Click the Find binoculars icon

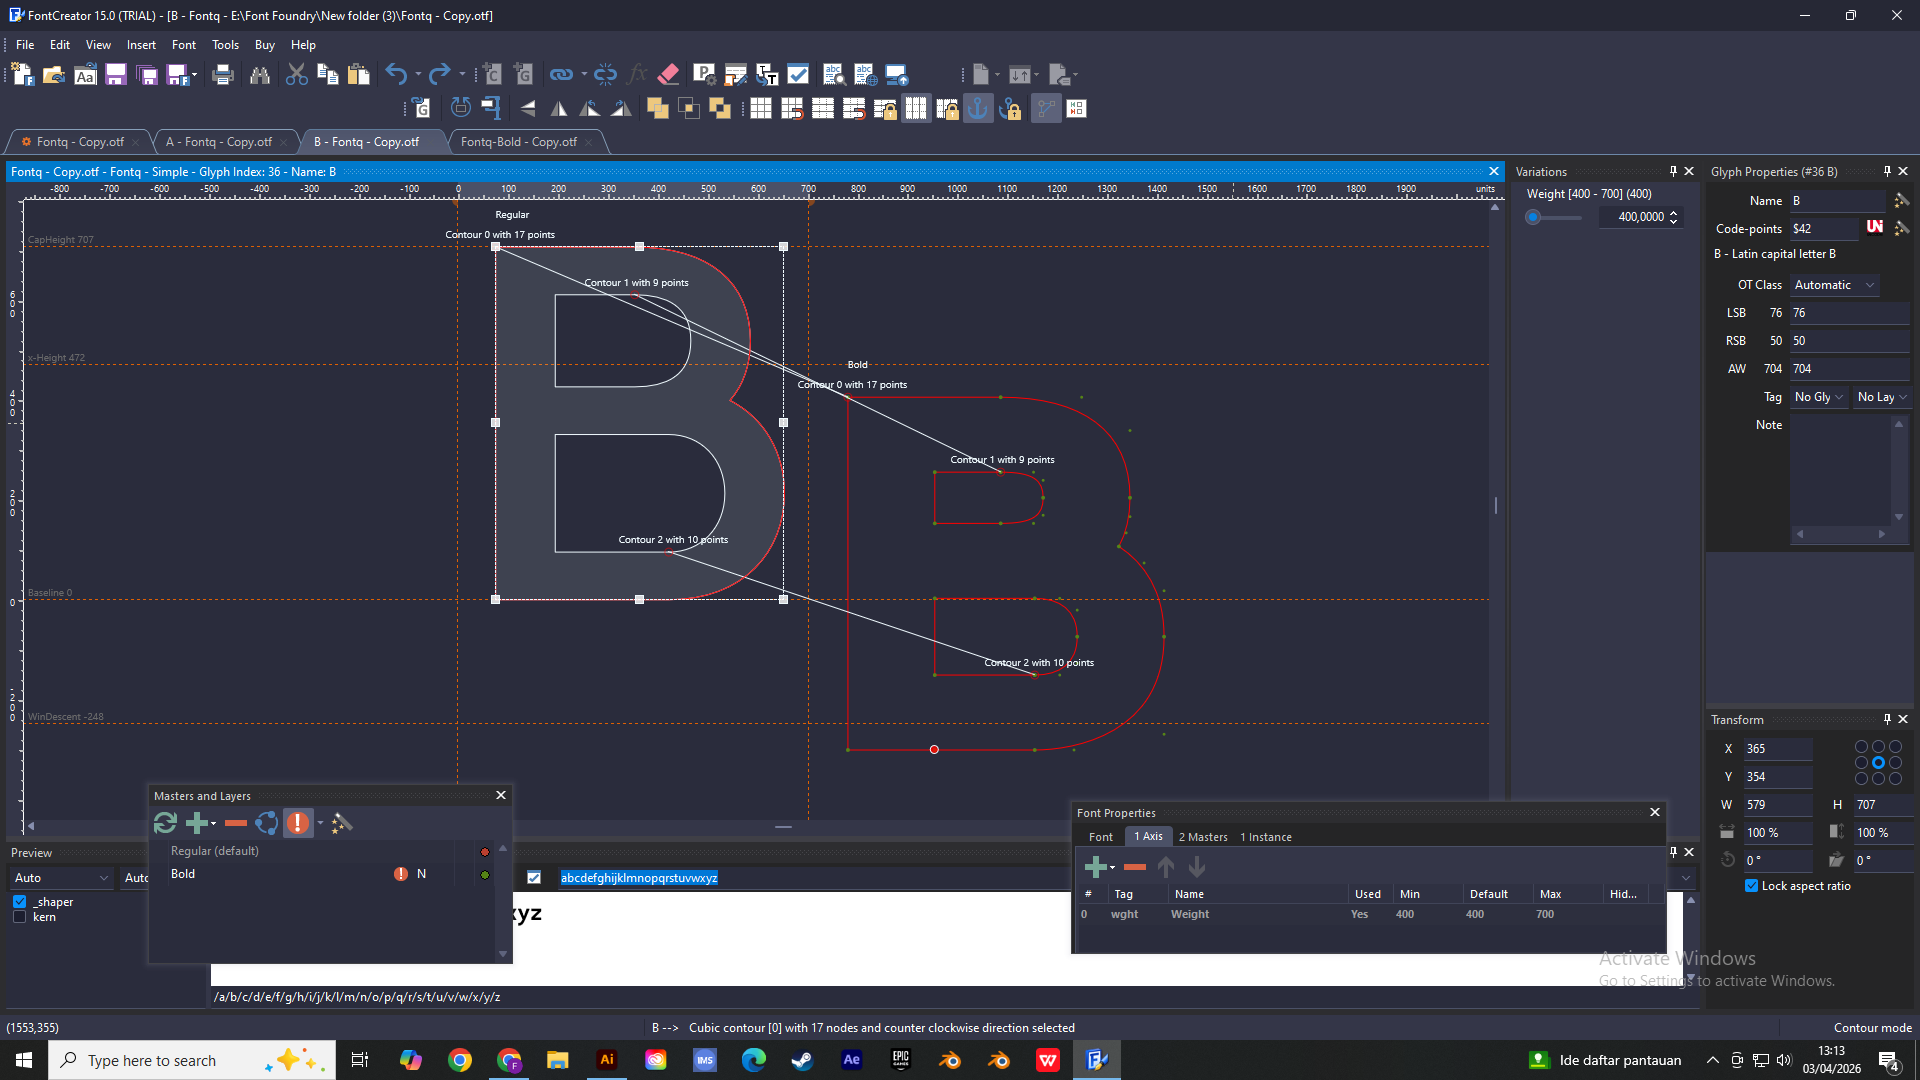point(260,74)
